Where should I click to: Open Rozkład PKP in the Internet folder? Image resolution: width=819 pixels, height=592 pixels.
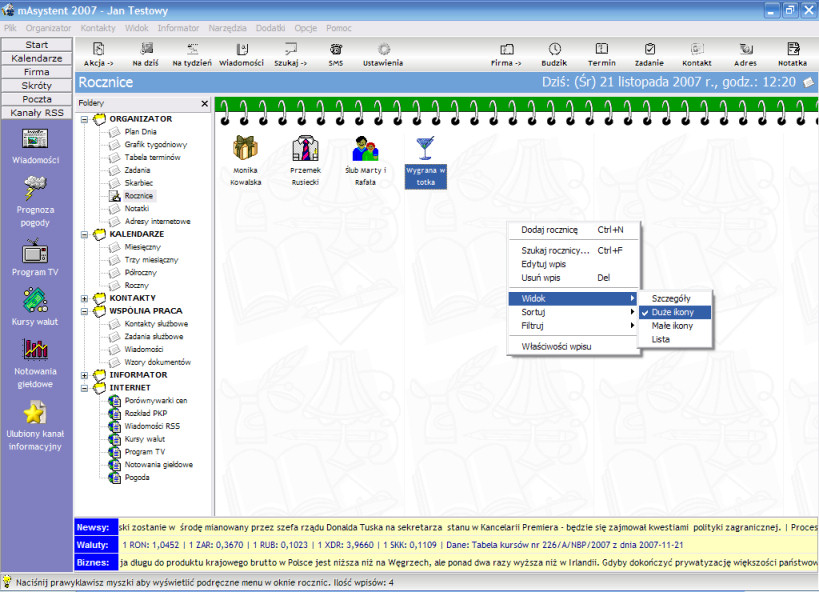pyautogui.click(x=145, y=413)
